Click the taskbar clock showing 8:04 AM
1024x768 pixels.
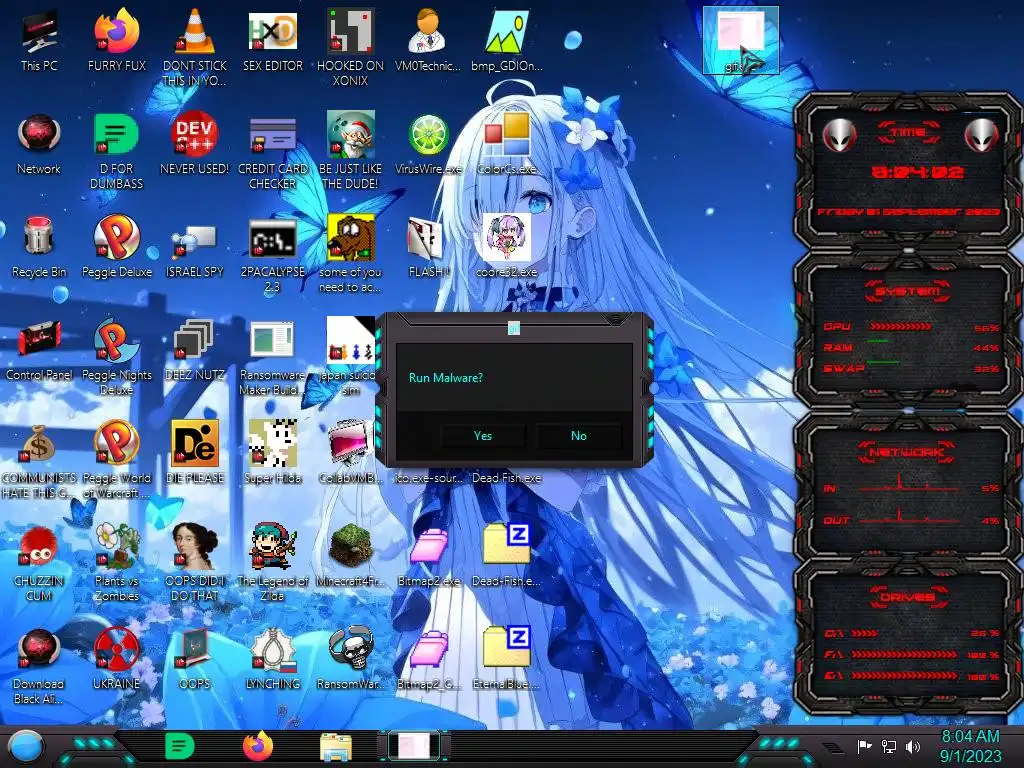970,746
